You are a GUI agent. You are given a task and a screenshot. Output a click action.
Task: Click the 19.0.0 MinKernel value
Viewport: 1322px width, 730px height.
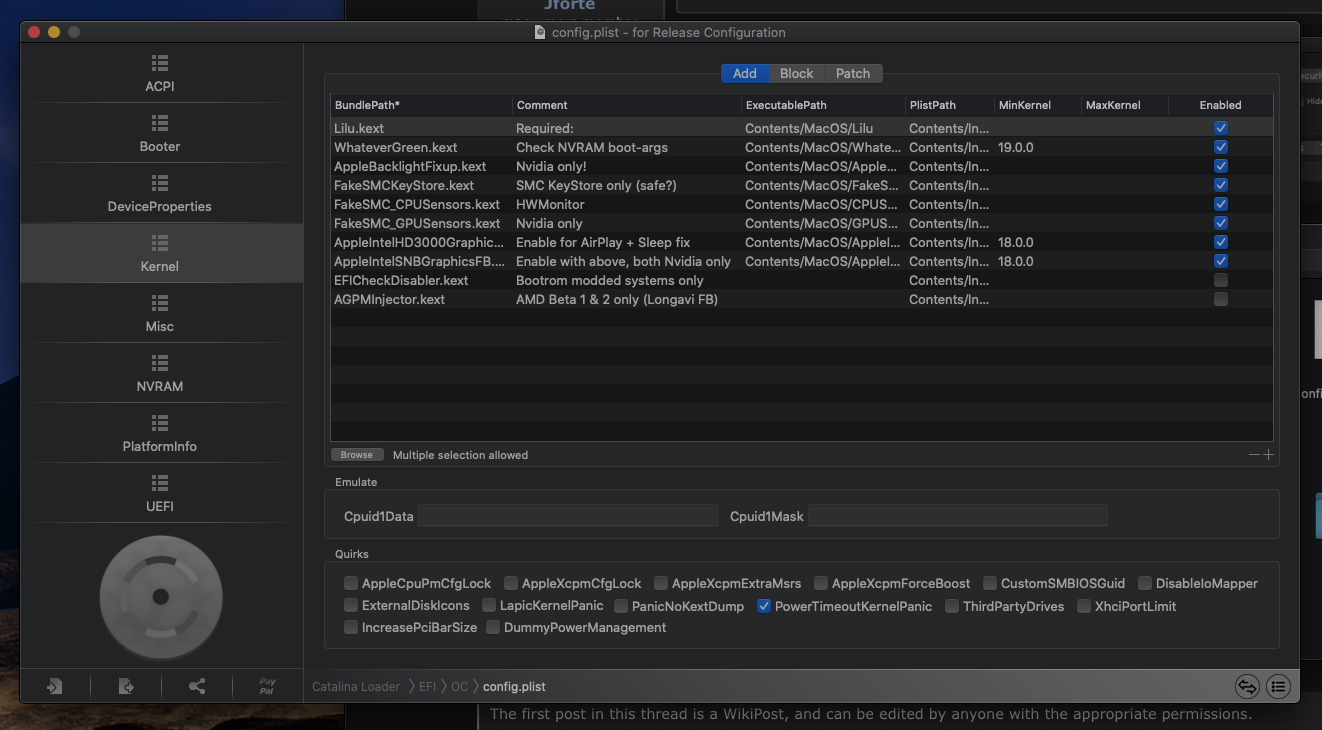(x=1016, y=147)
